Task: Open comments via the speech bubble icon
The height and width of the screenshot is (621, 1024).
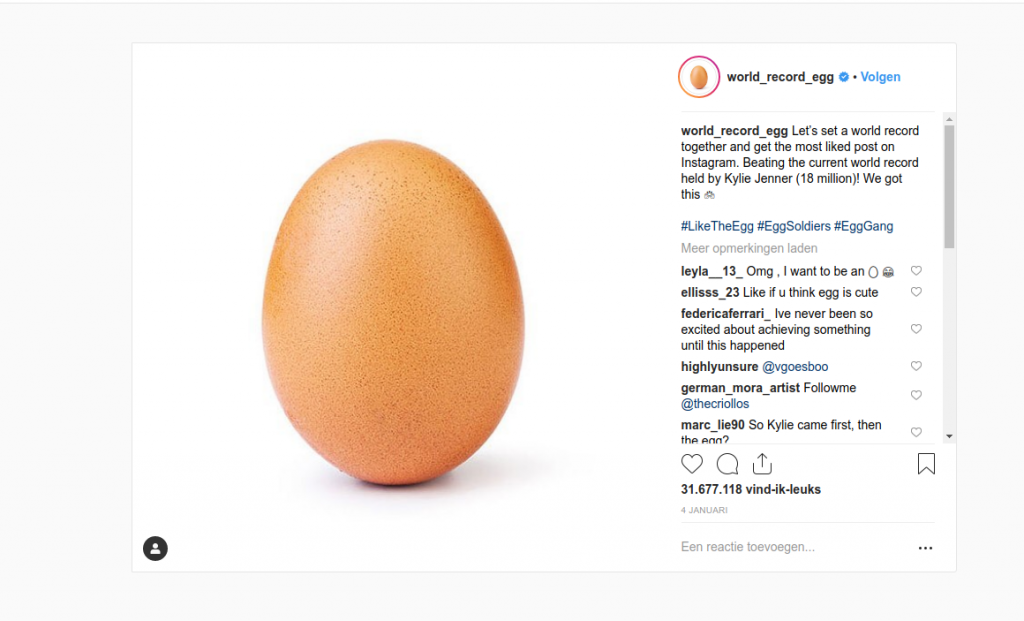Action: coord(727,464)
